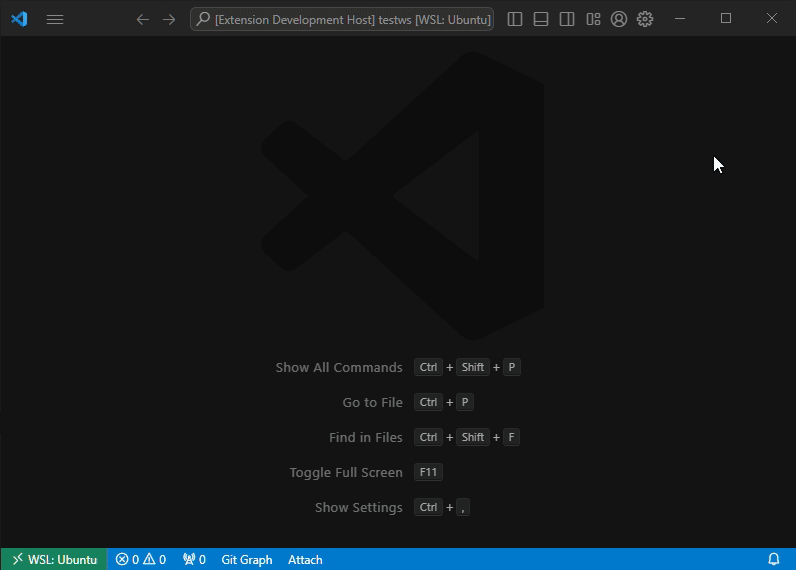Open the errors and warnings problems indicator
This screenshot has height=570, width=796.
pyautogui.click(x=141, y=559)
